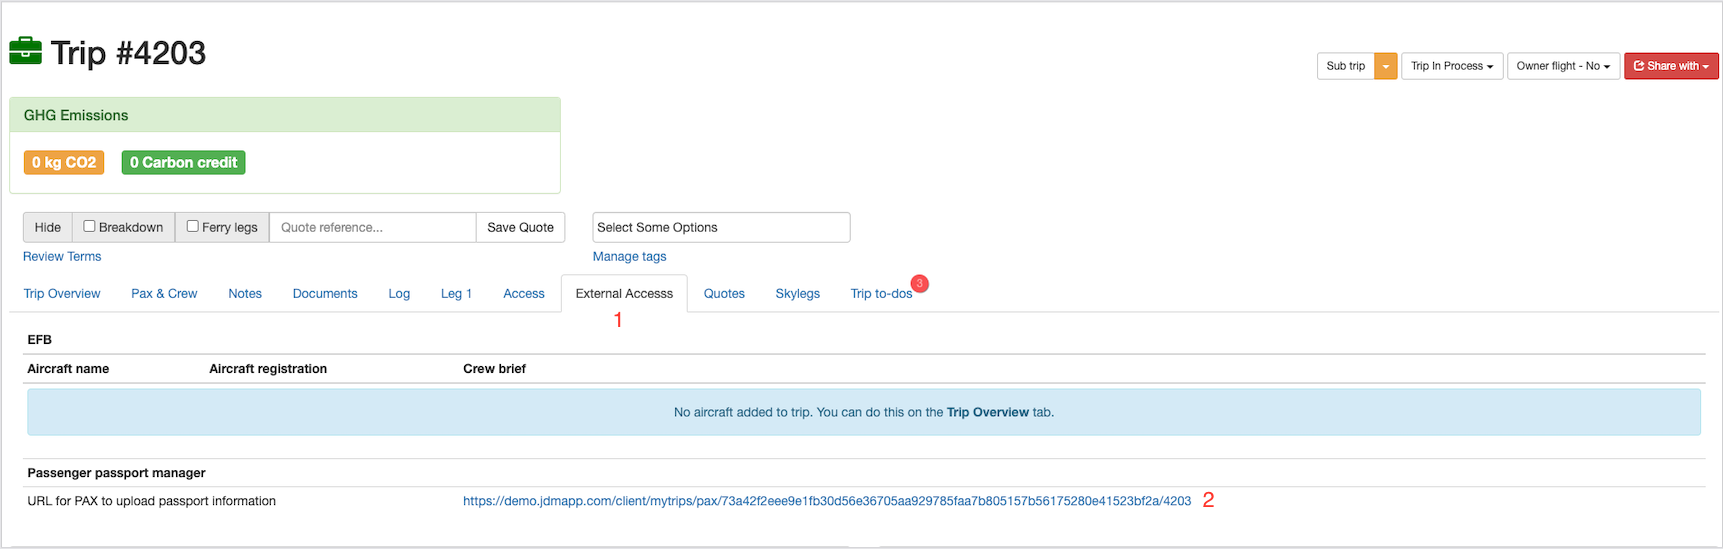Tick the Ferry legs checkbox
The width and height of the screenshot is (1723, 549).
click(x=193, y=226)
